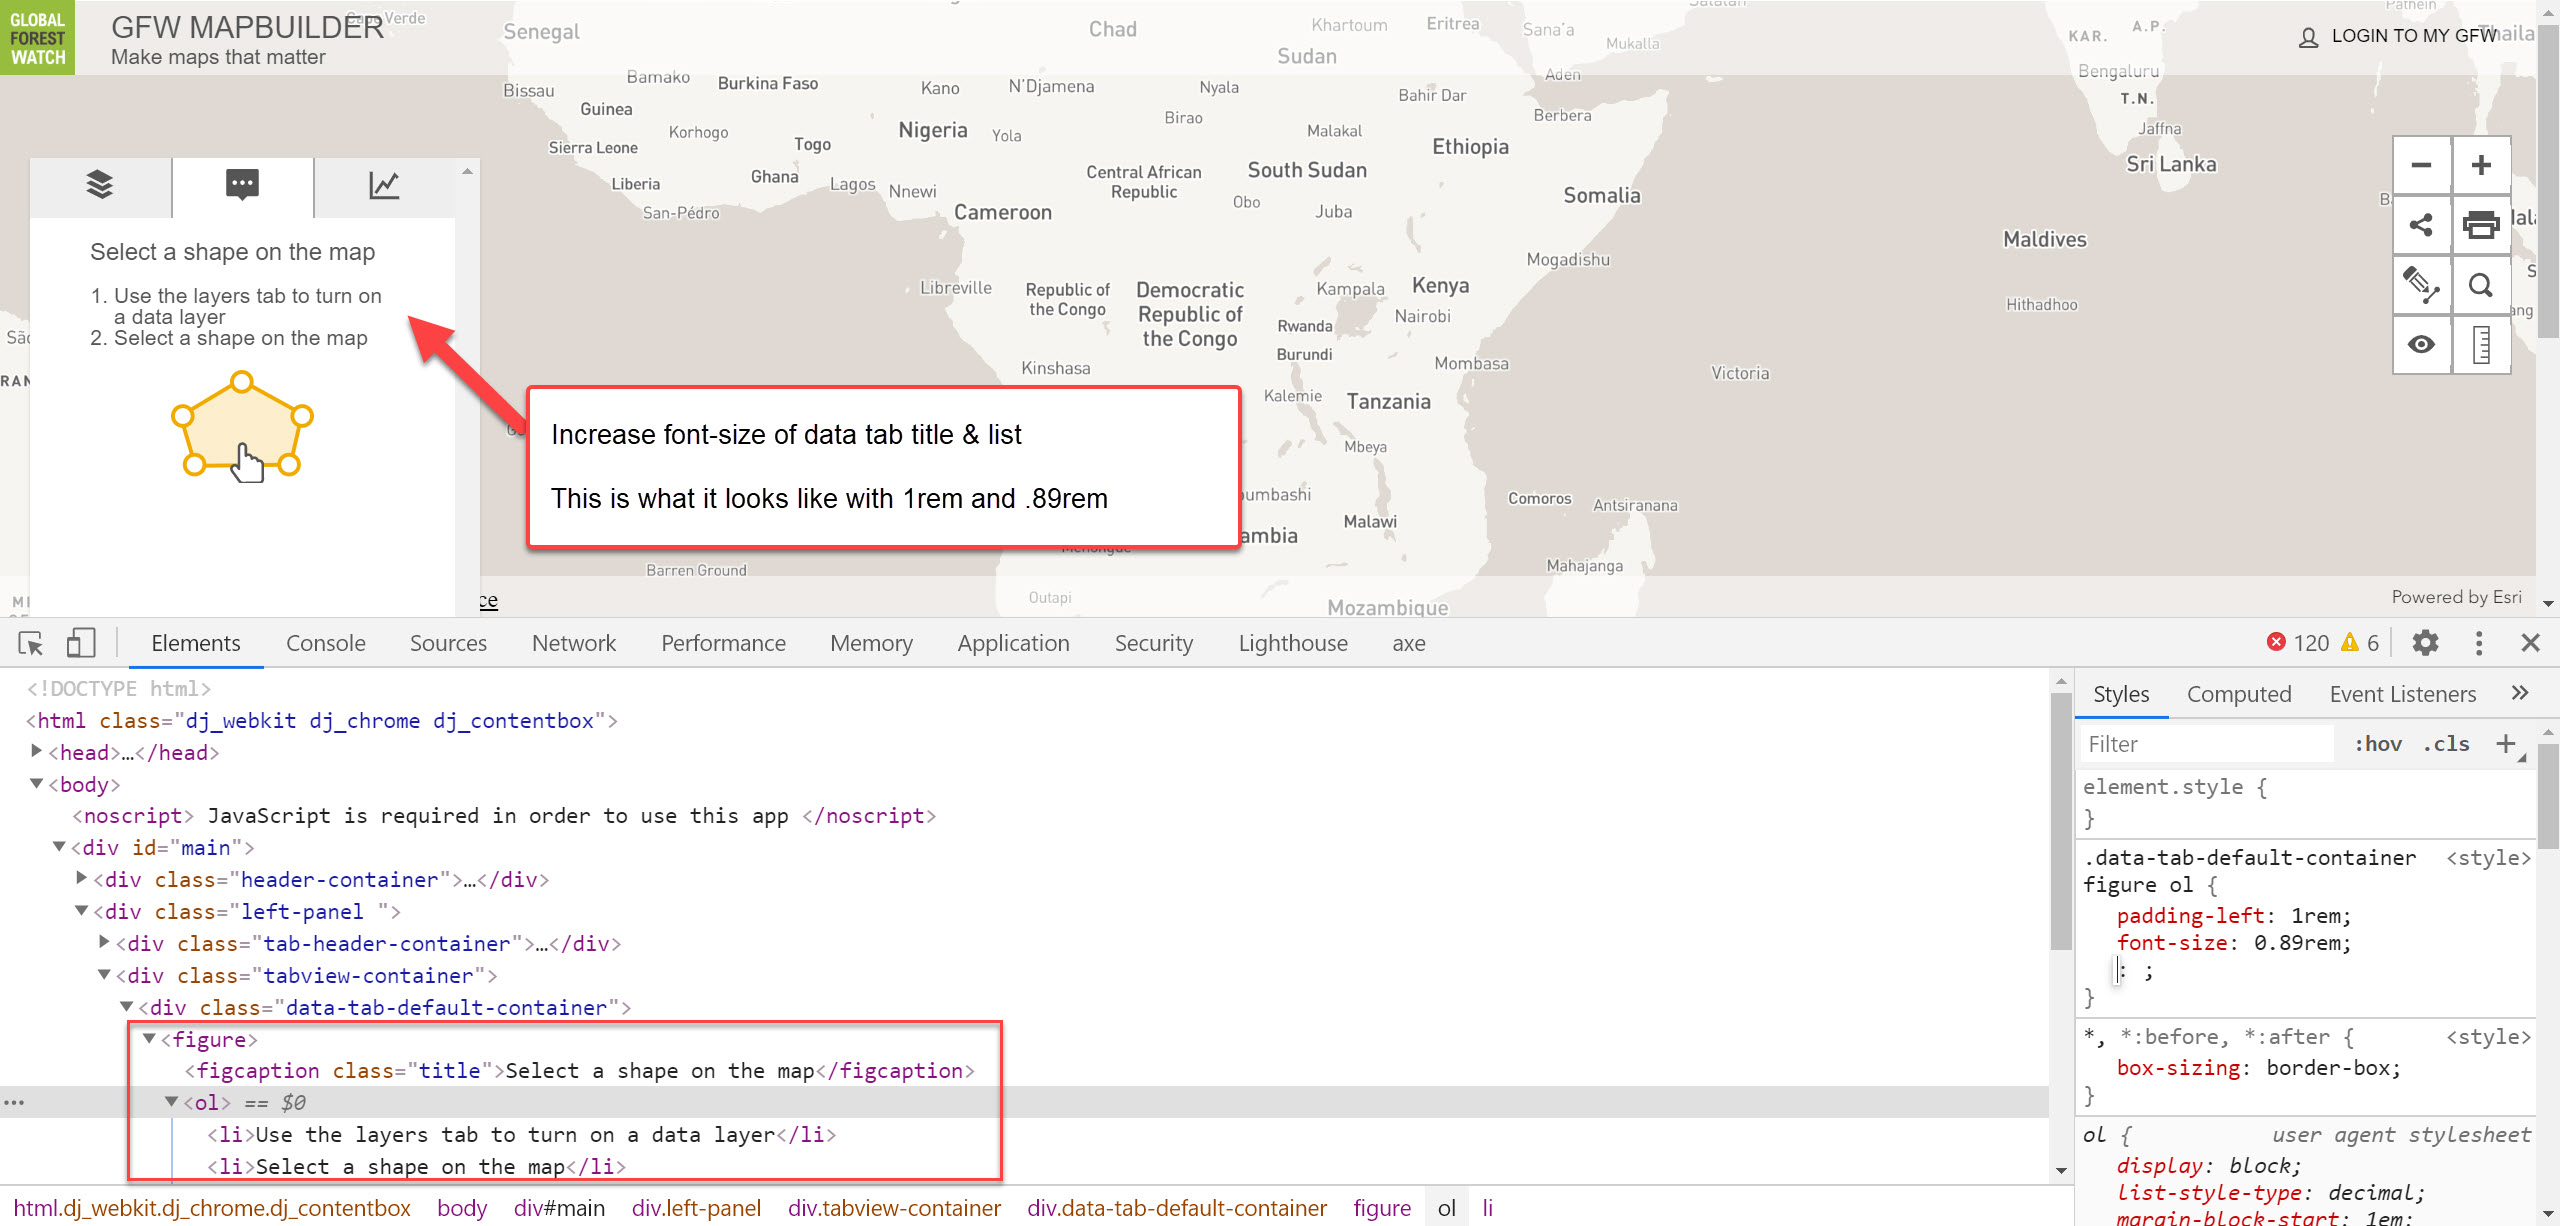The height and width of the screenshot is (1226, 2560).
Task: Toggle the .cls class editor in Styles
Action: [x=2447, y=743]
